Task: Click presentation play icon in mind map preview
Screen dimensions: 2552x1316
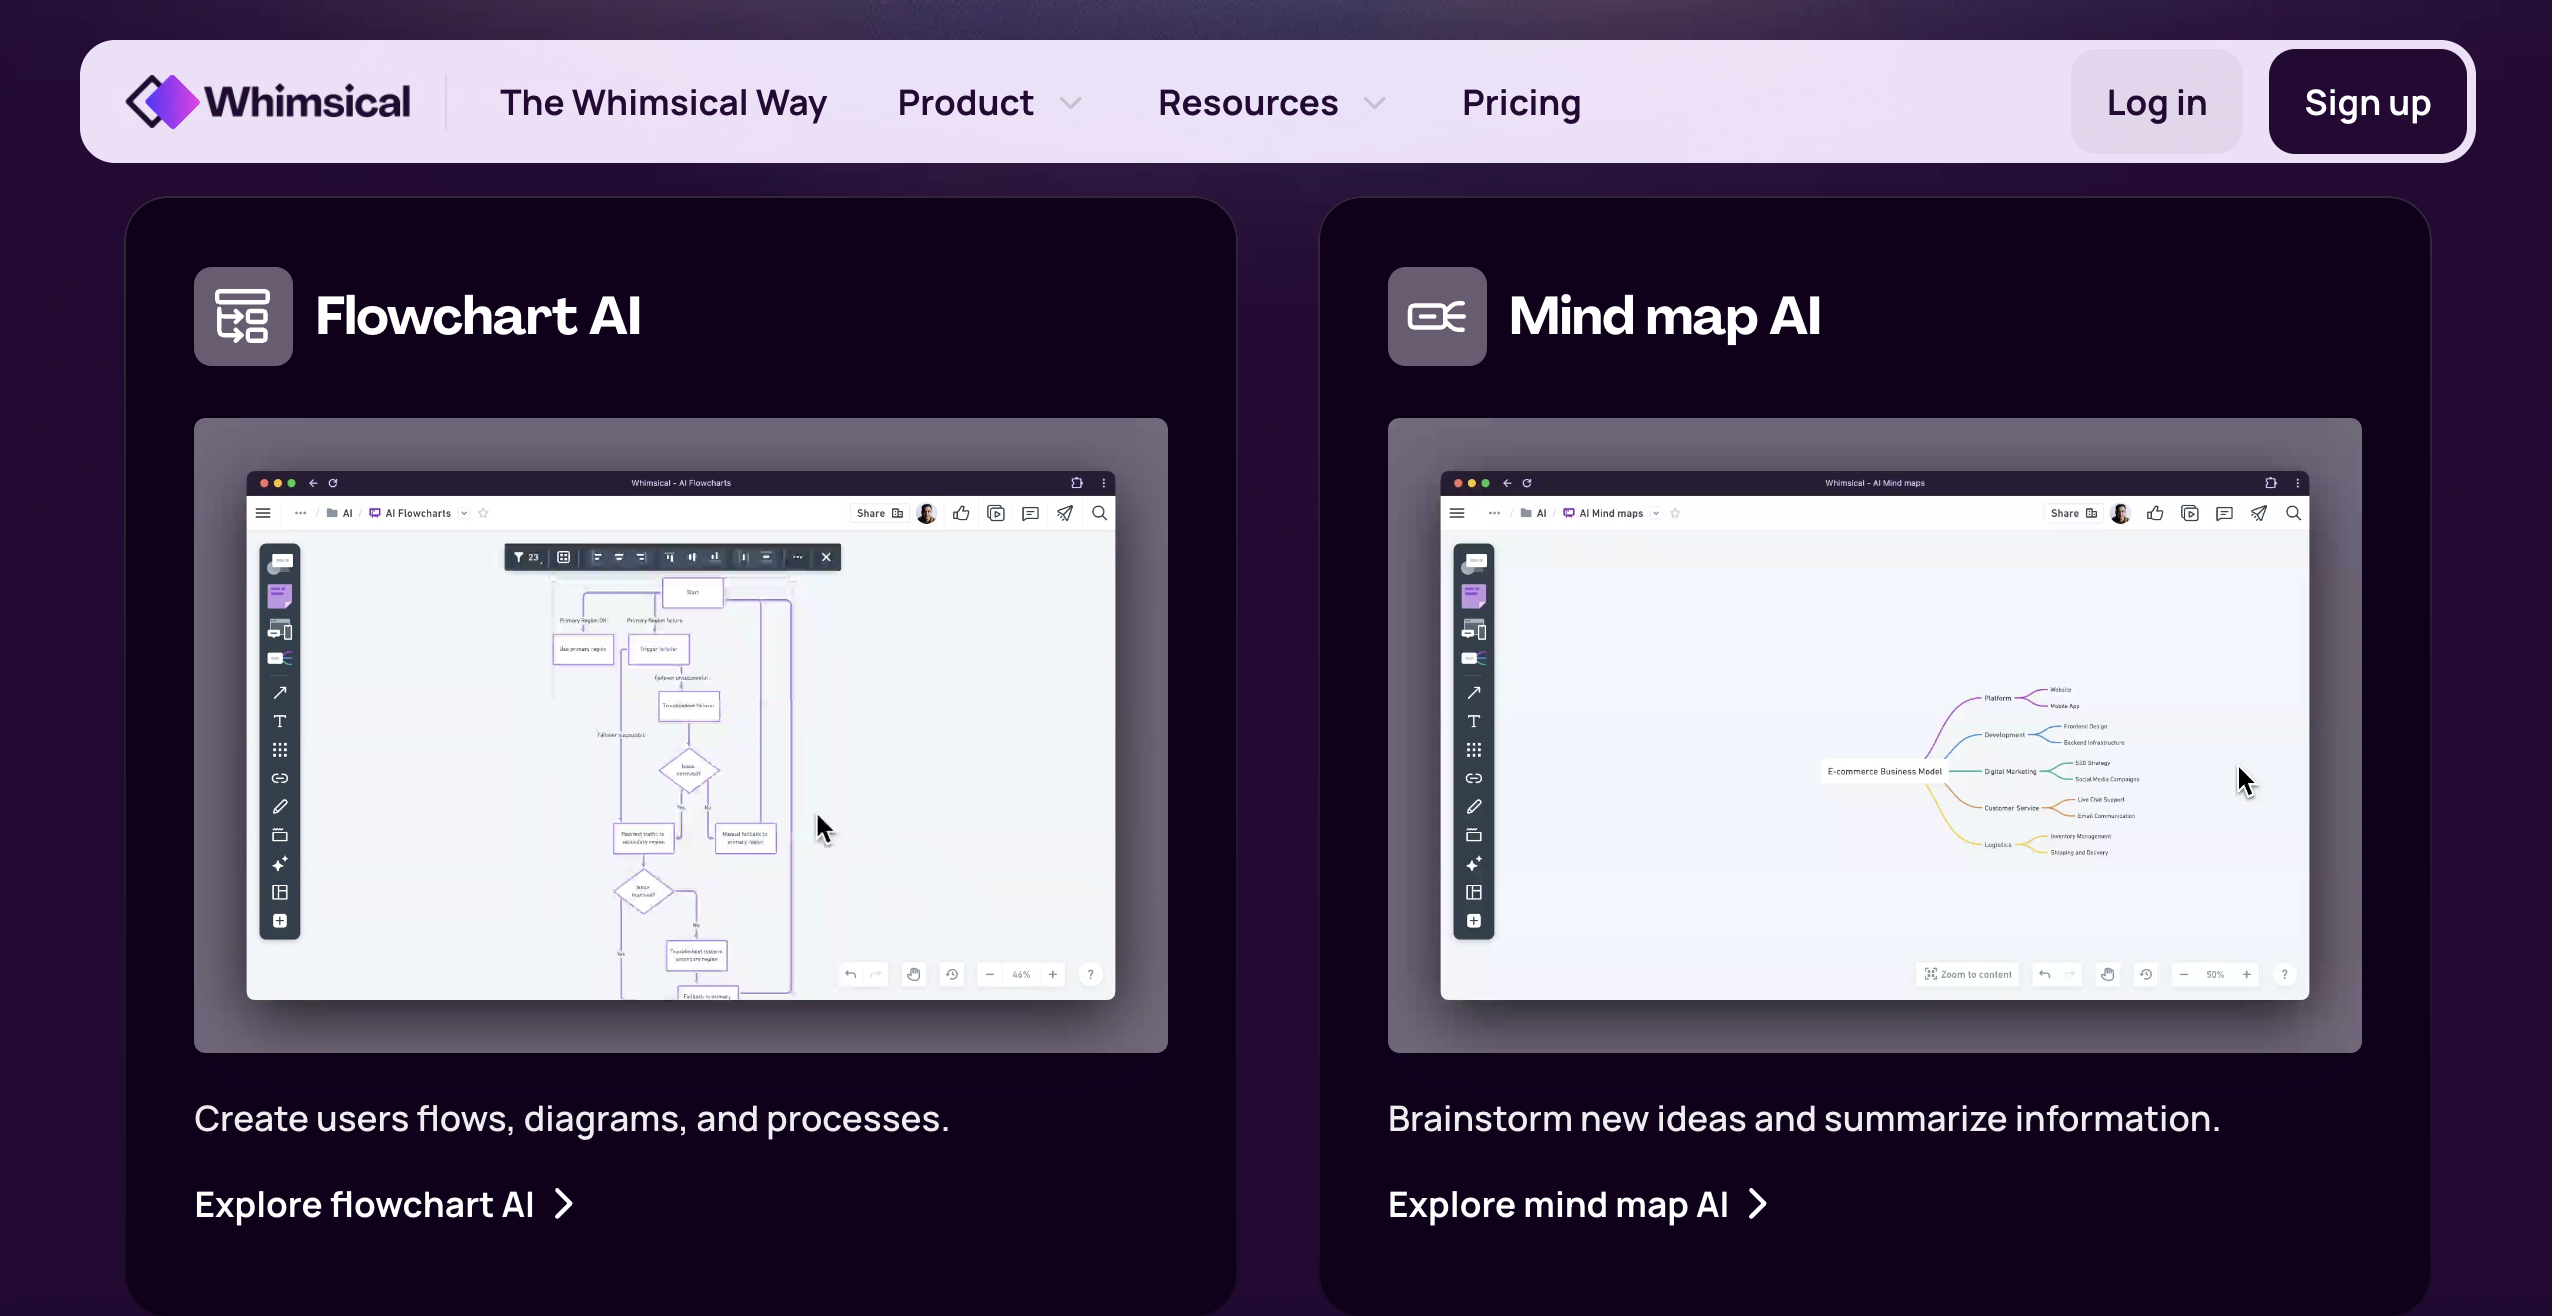Action: pos(2190,513)
